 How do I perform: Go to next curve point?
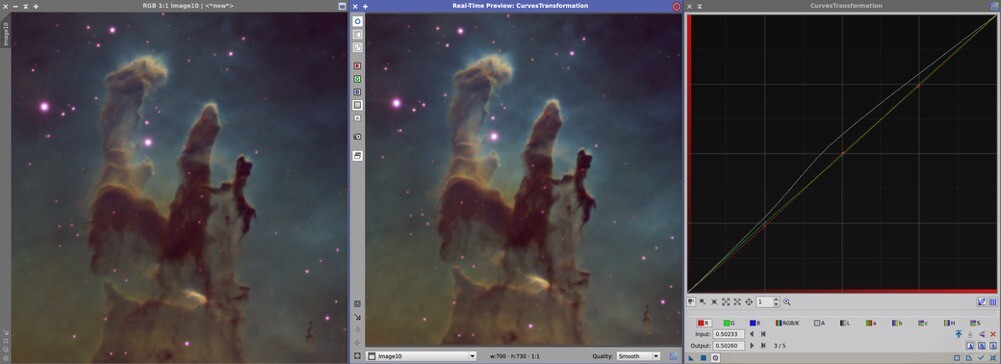[751, 345]
